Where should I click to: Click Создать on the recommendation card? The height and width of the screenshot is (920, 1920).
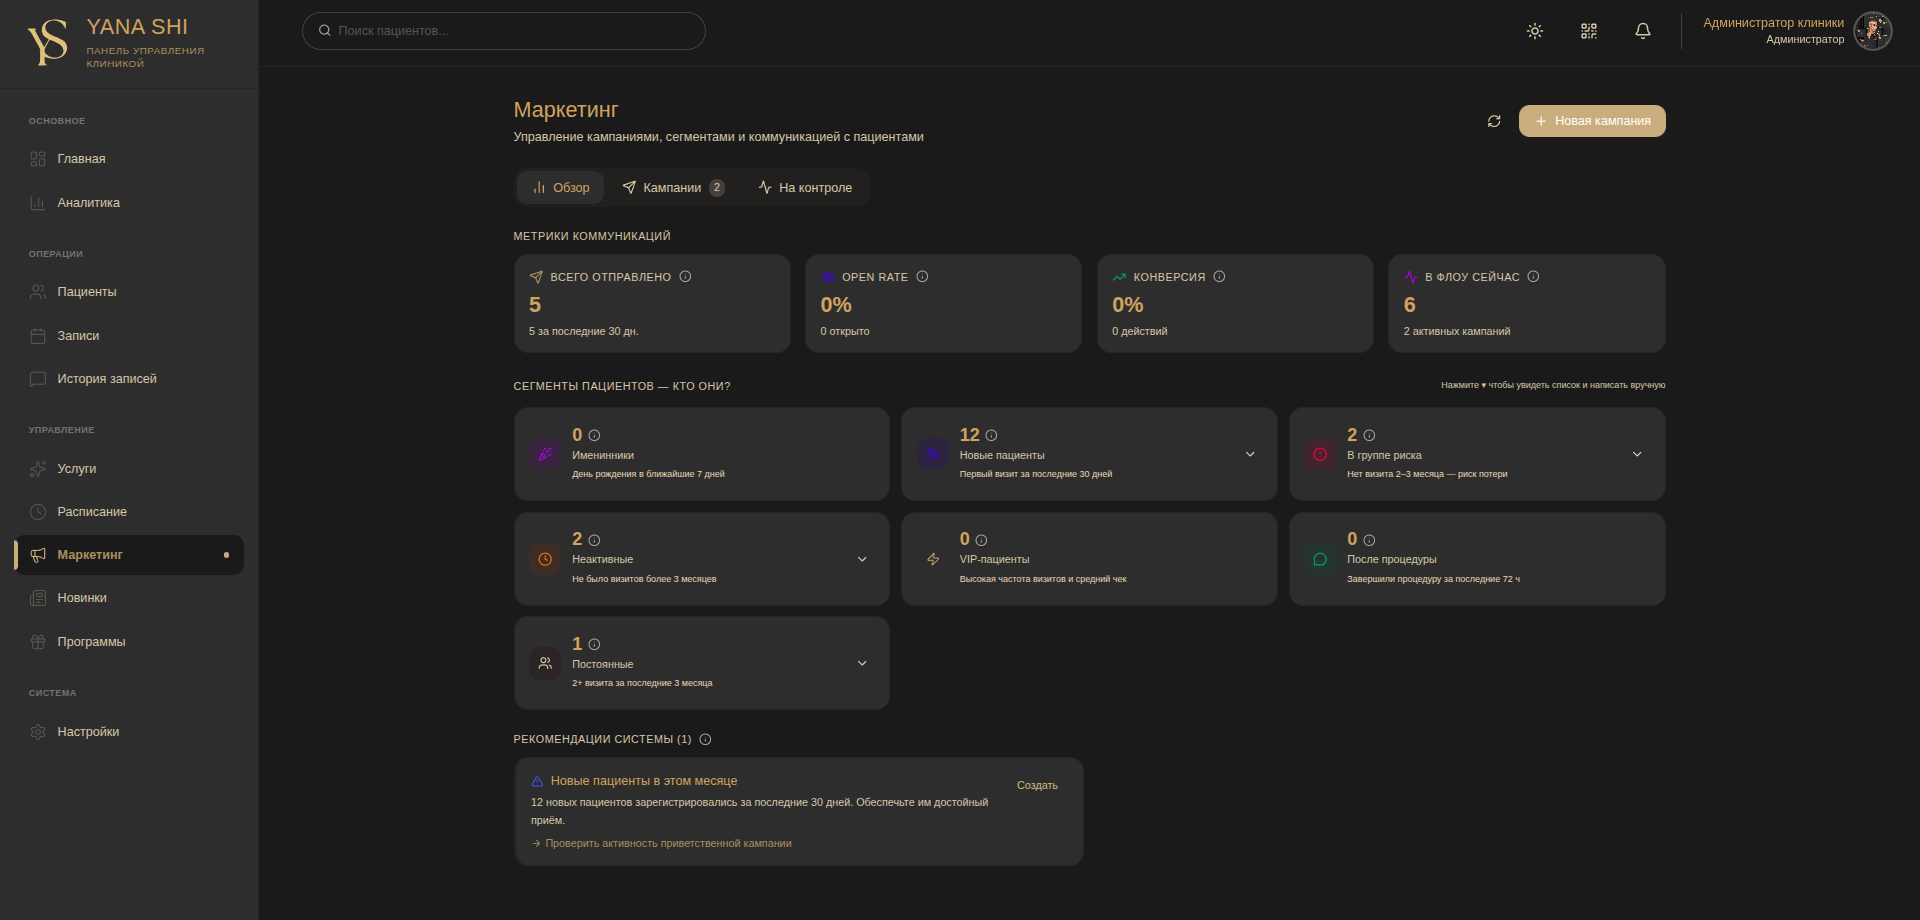(1037, 786)
